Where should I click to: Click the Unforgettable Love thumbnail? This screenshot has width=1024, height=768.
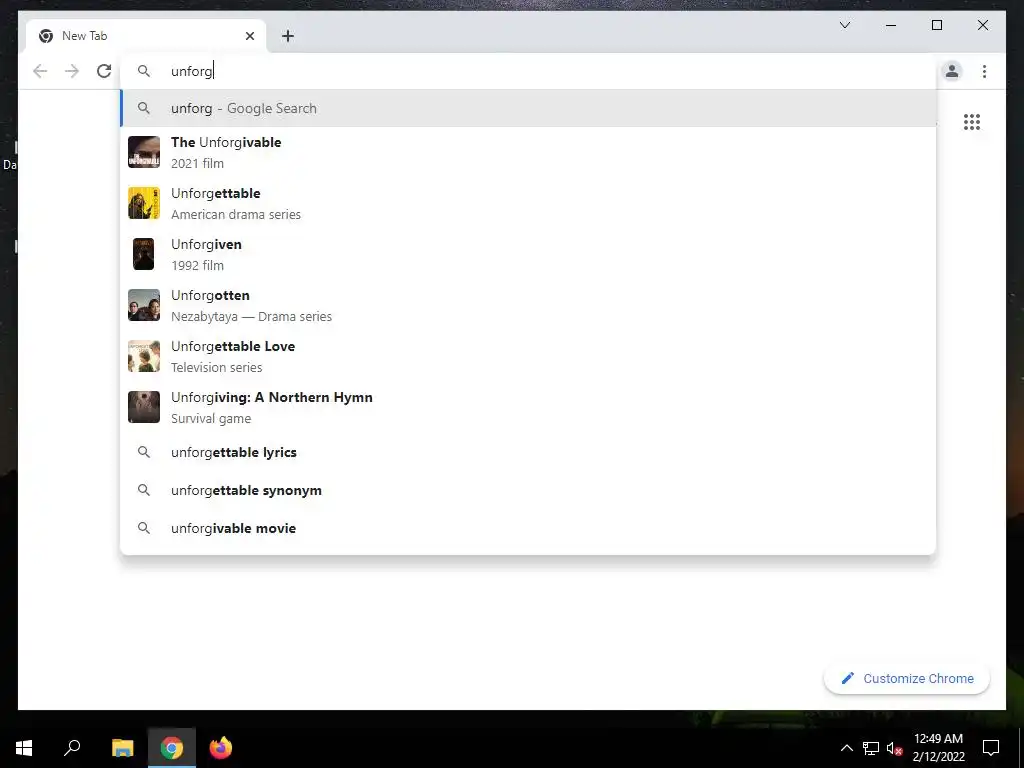click(x=144, y=356)
